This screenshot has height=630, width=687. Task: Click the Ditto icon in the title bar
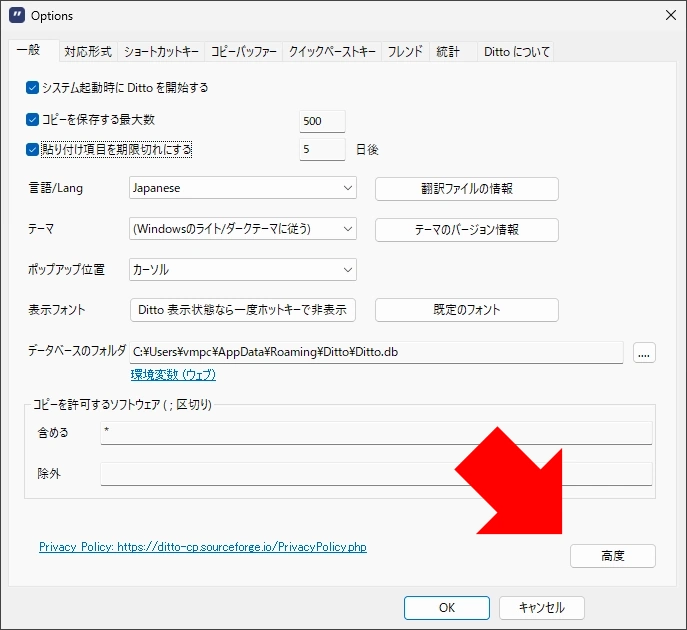[x=17, y=16]
